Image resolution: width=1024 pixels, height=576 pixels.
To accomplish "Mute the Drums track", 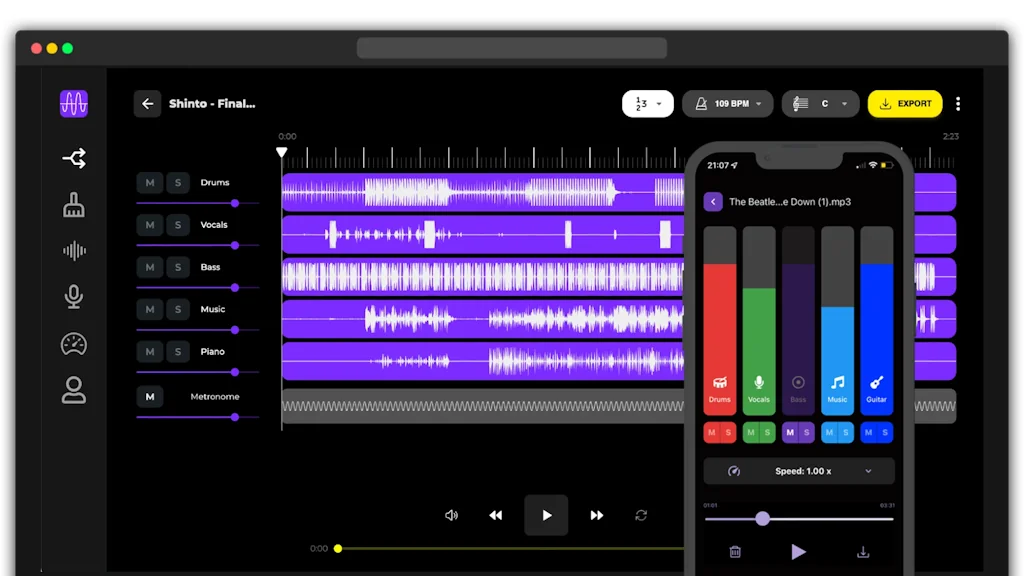I will 149,183.
